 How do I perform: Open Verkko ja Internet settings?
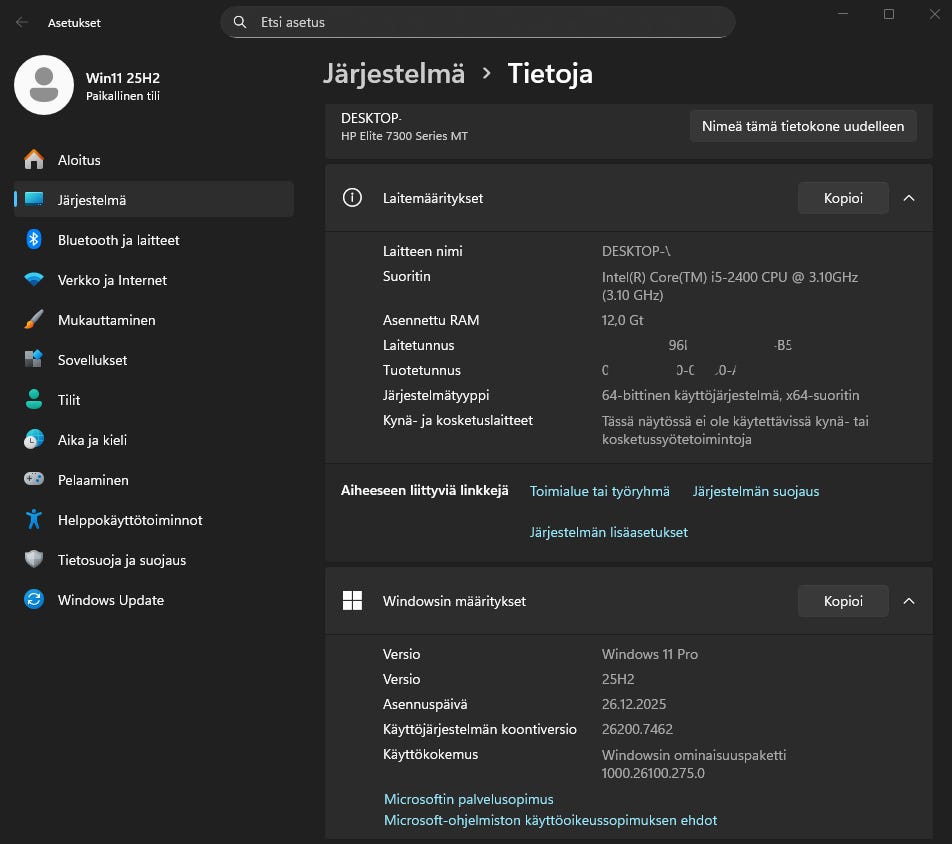pyautogui.click(x=114, y=280)
